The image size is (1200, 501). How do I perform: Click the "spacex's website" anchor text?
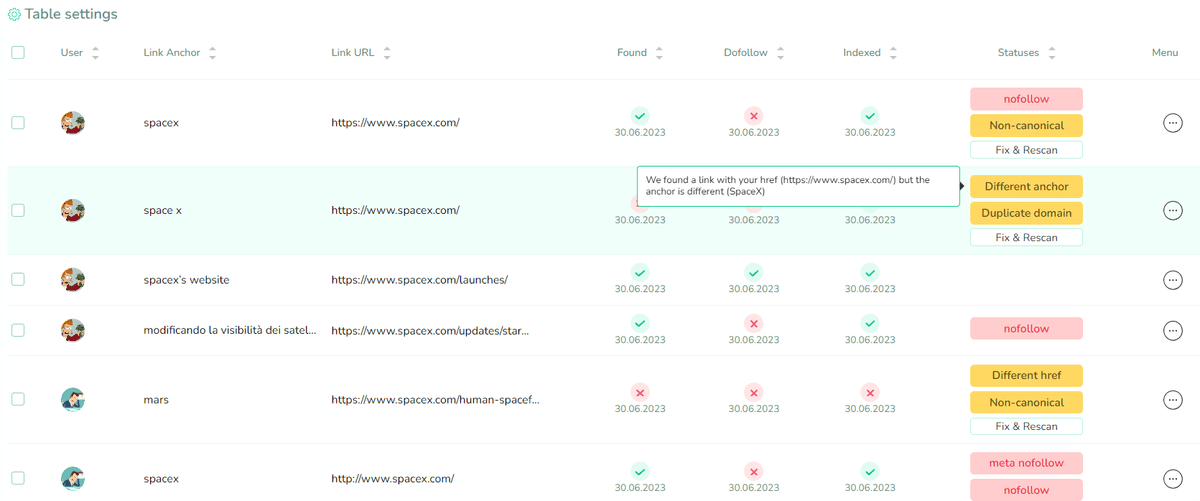186,280
